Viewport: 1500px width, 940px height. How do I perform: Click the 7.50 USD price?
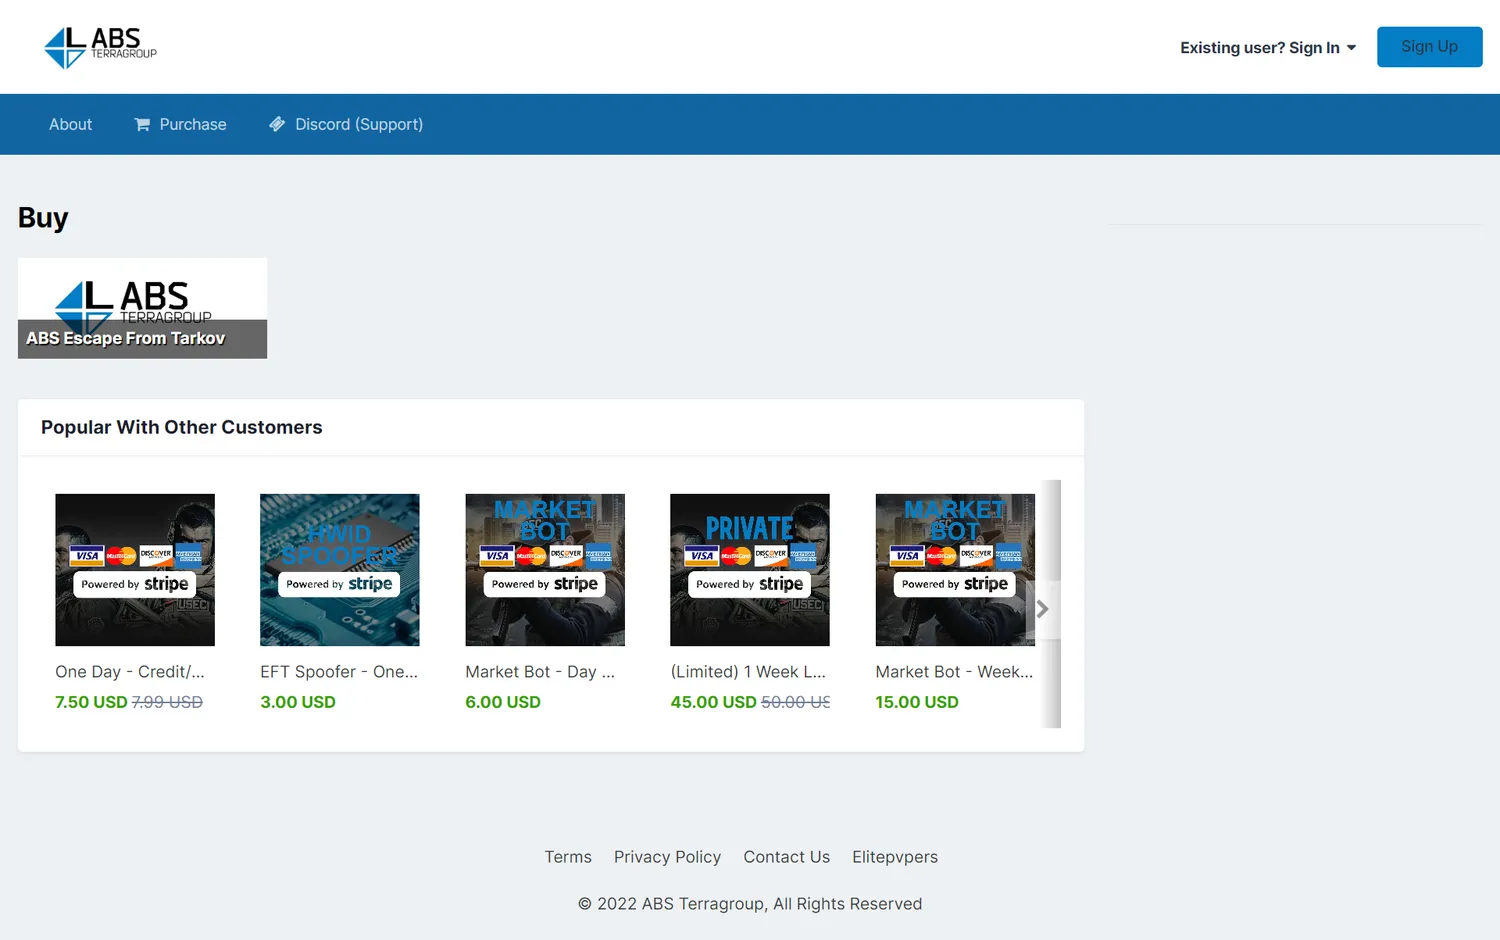click(x=91, y=702)
